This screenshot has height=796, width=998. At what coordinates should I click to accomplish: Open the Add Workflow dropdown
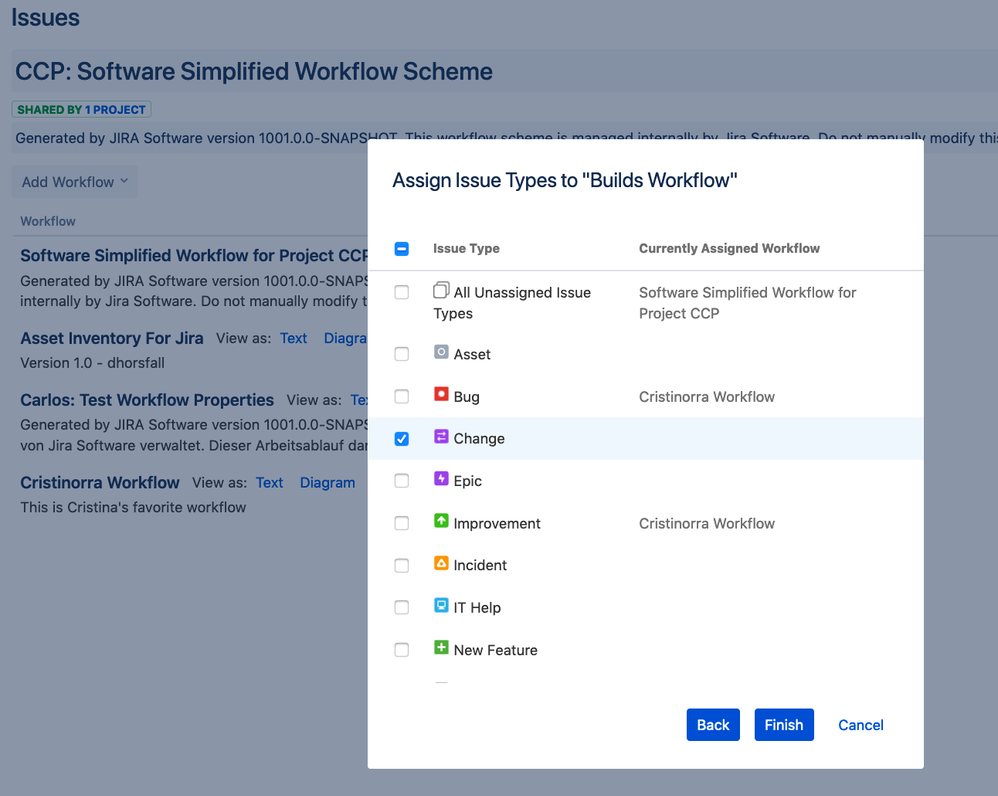click(x=74, y=181)
